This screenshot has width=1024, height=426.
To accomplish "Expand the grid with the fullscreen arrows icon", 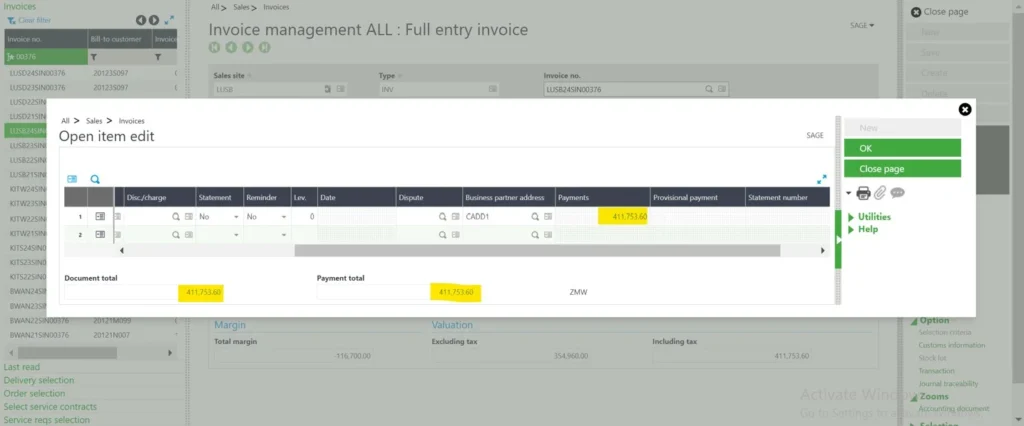I will pyautogui.click(x=822, y=179).
